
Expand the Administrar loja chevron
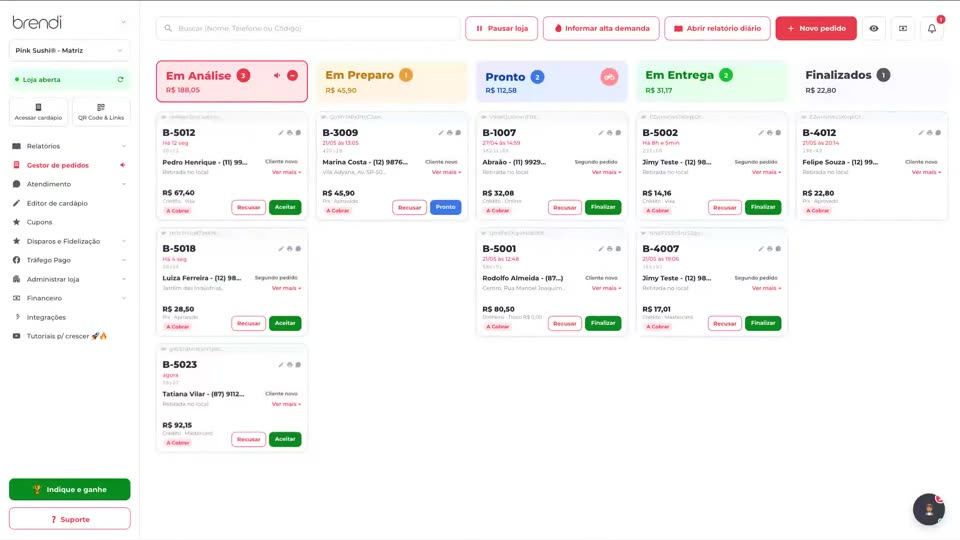pos(124,279)
